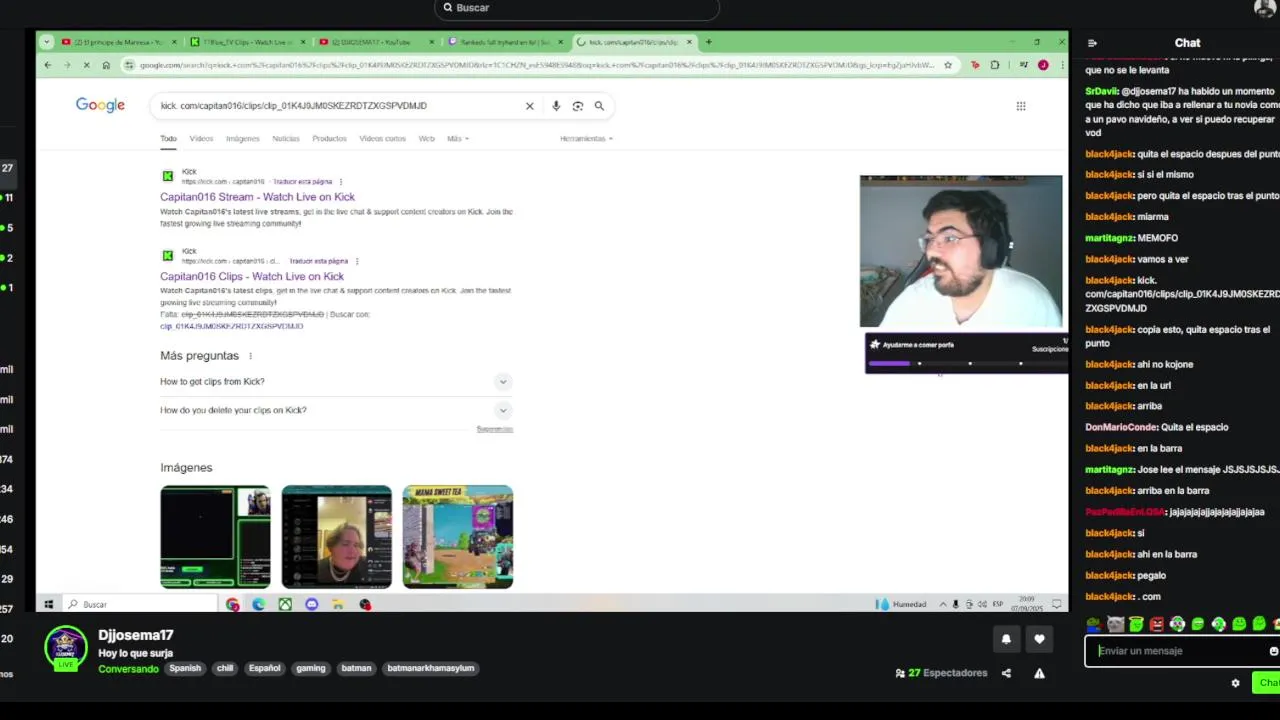
Task: Open Capitan016 Stream - Watch Live on Kick
Action: click(257, 197)
